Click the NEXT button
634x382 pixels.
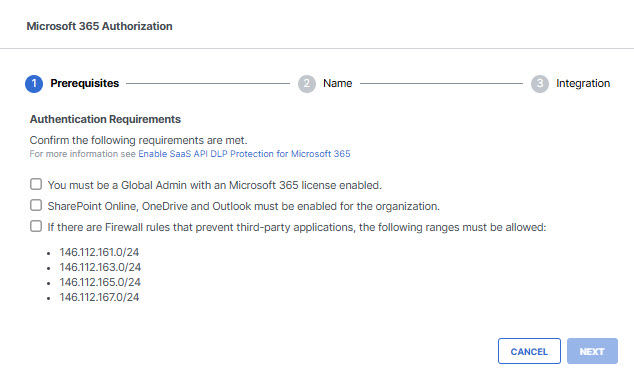point(592,351)
